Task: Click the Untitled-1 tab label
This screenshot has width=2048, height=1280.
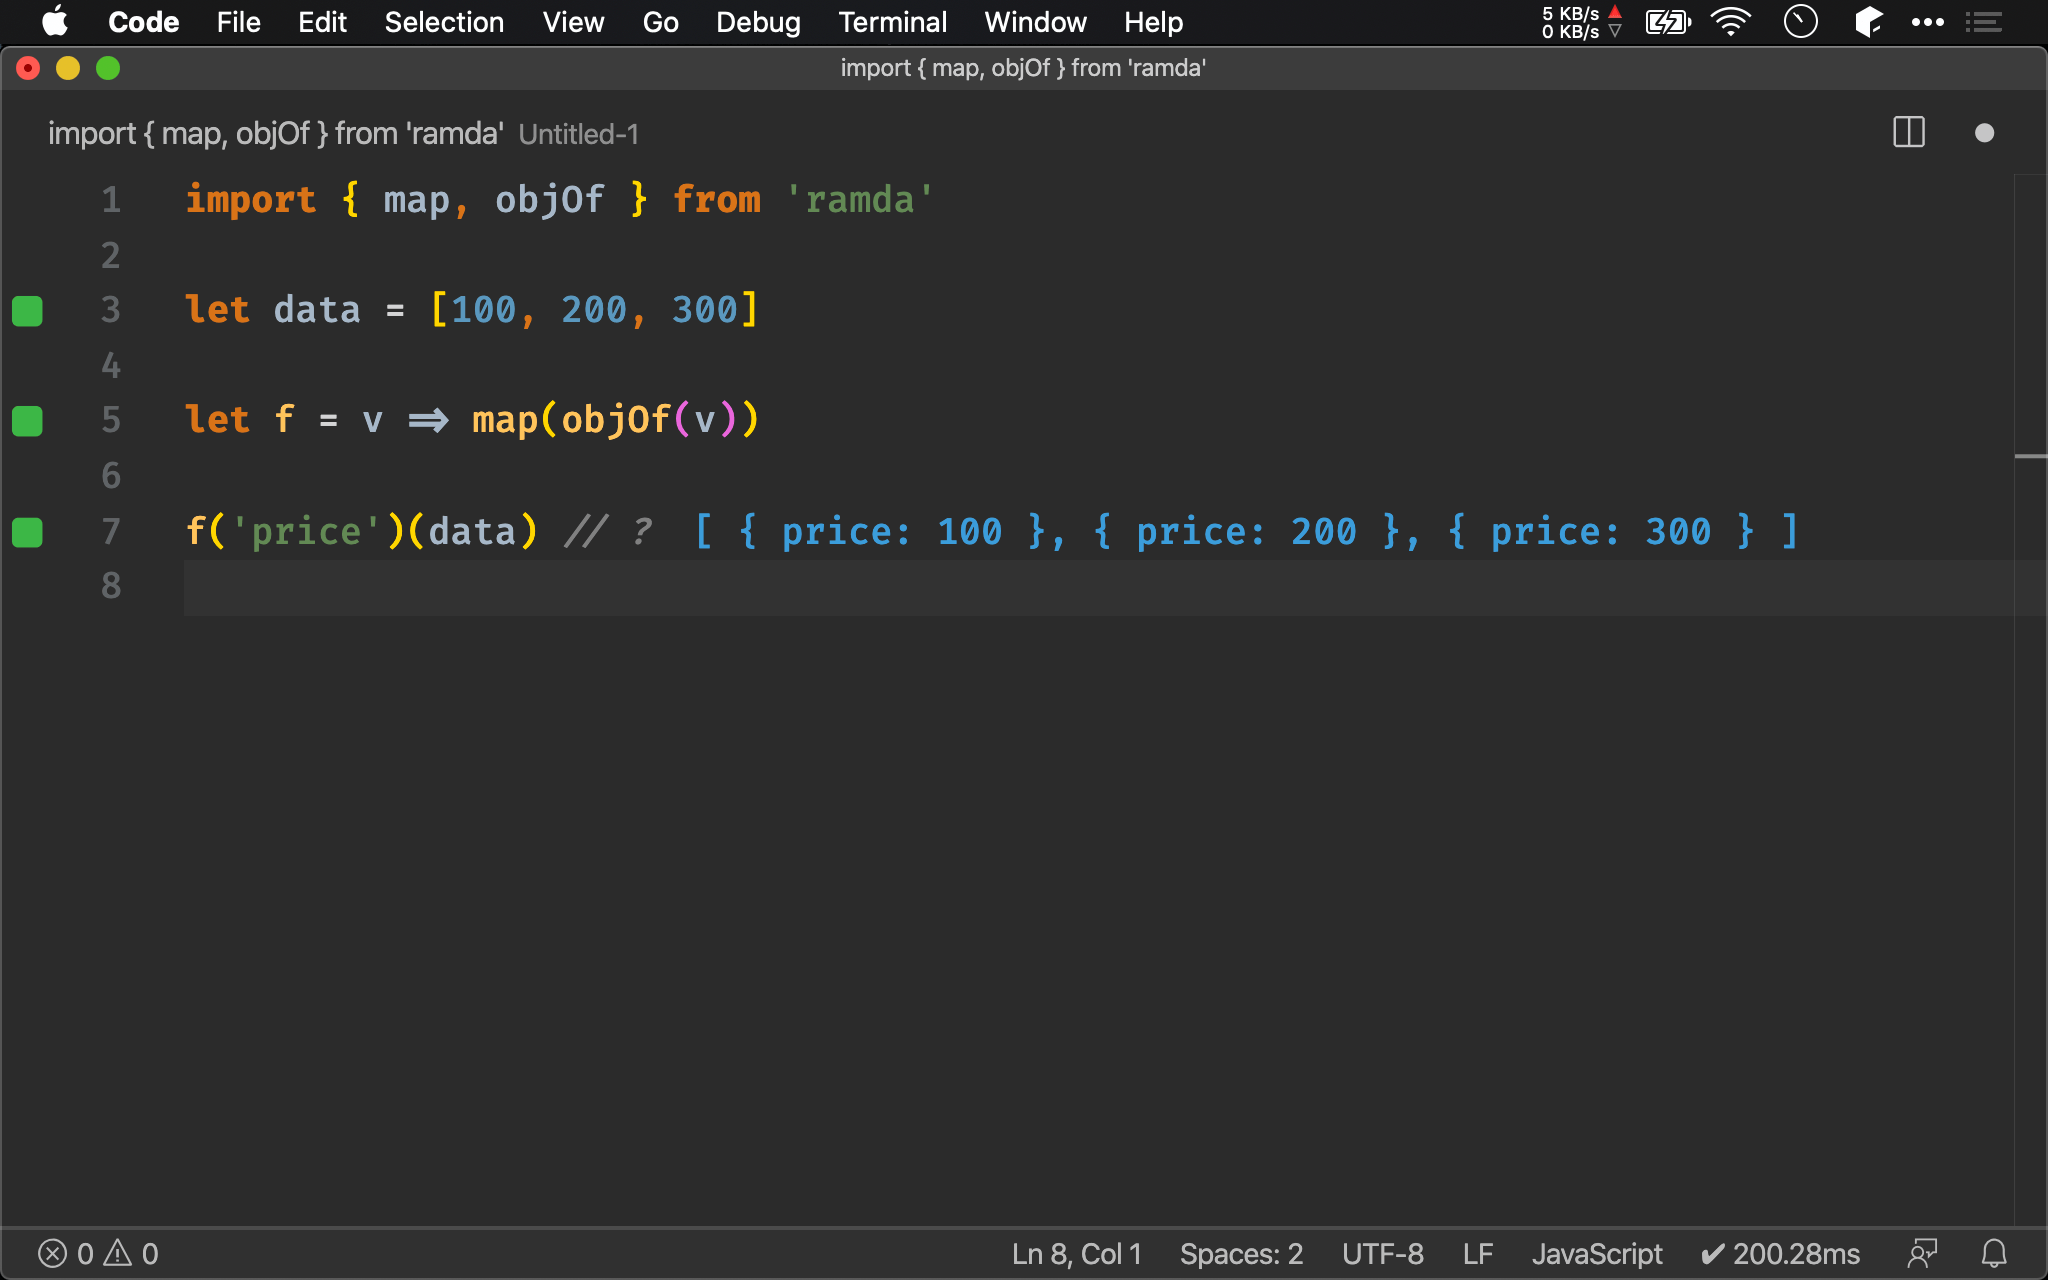Action: [x=575, y=133]
